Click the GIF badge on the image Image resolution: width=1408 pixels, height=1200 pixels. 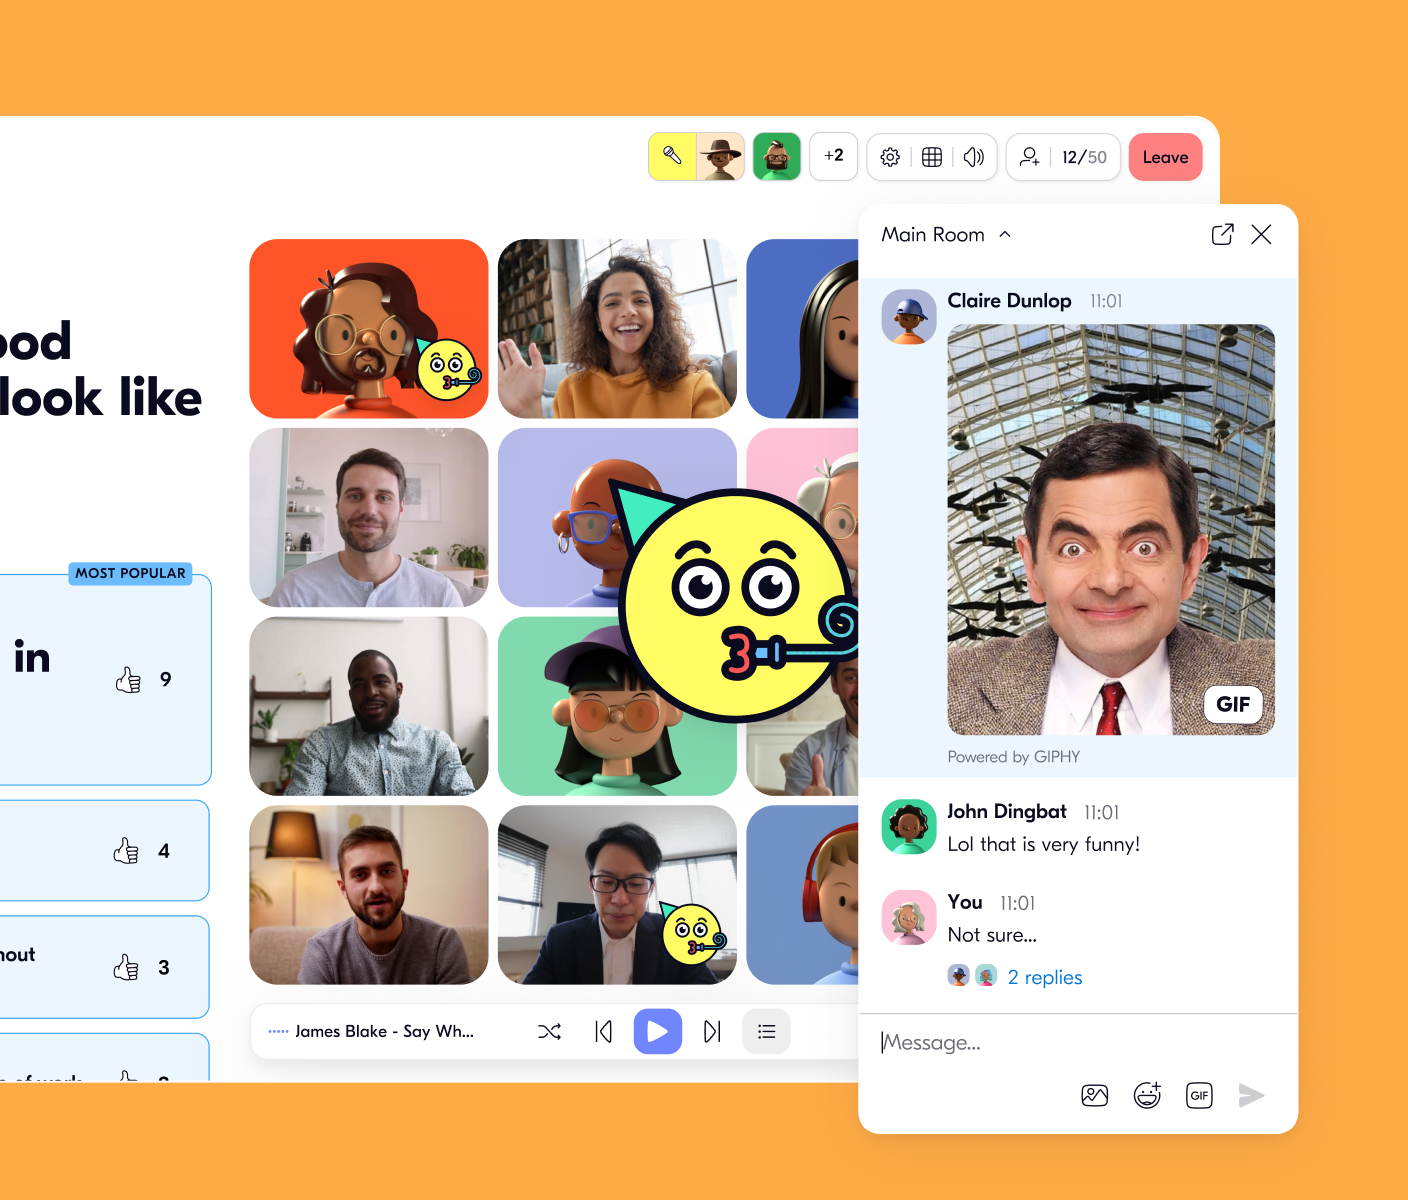[x=1233, y=704]
